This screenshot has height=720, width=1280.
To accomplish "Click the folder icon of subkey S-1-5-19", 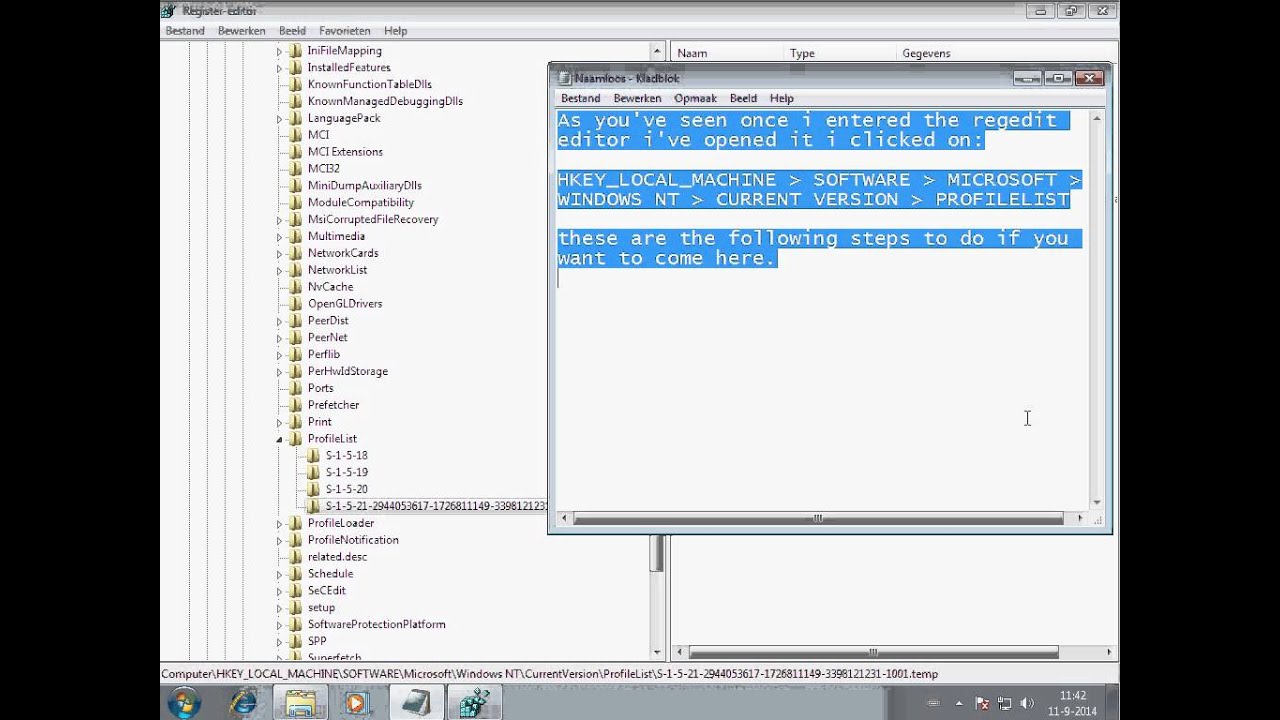I will coord(313,473).
